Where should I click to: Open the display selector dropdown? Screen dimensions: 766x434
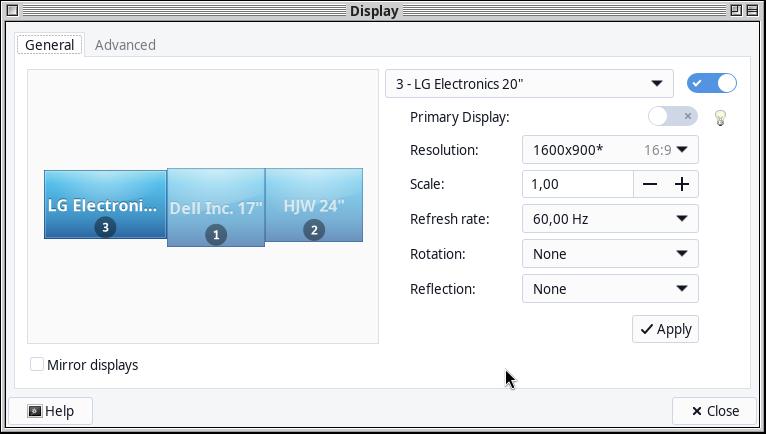tap(529, 84)
